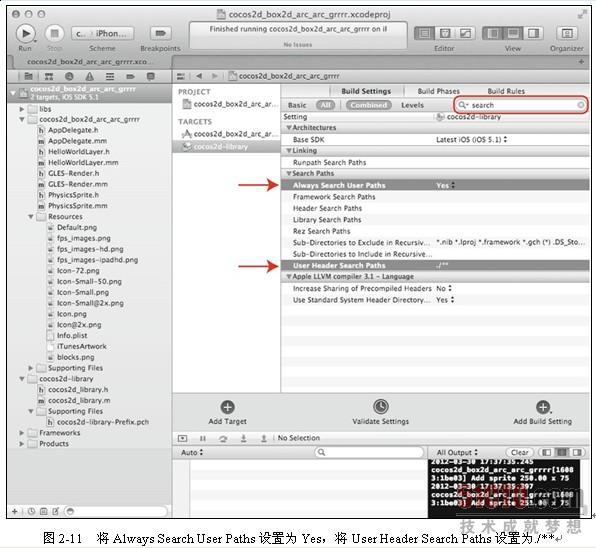596x548 pixels.
Task: Click the pause execution icon
Action: 203,439
